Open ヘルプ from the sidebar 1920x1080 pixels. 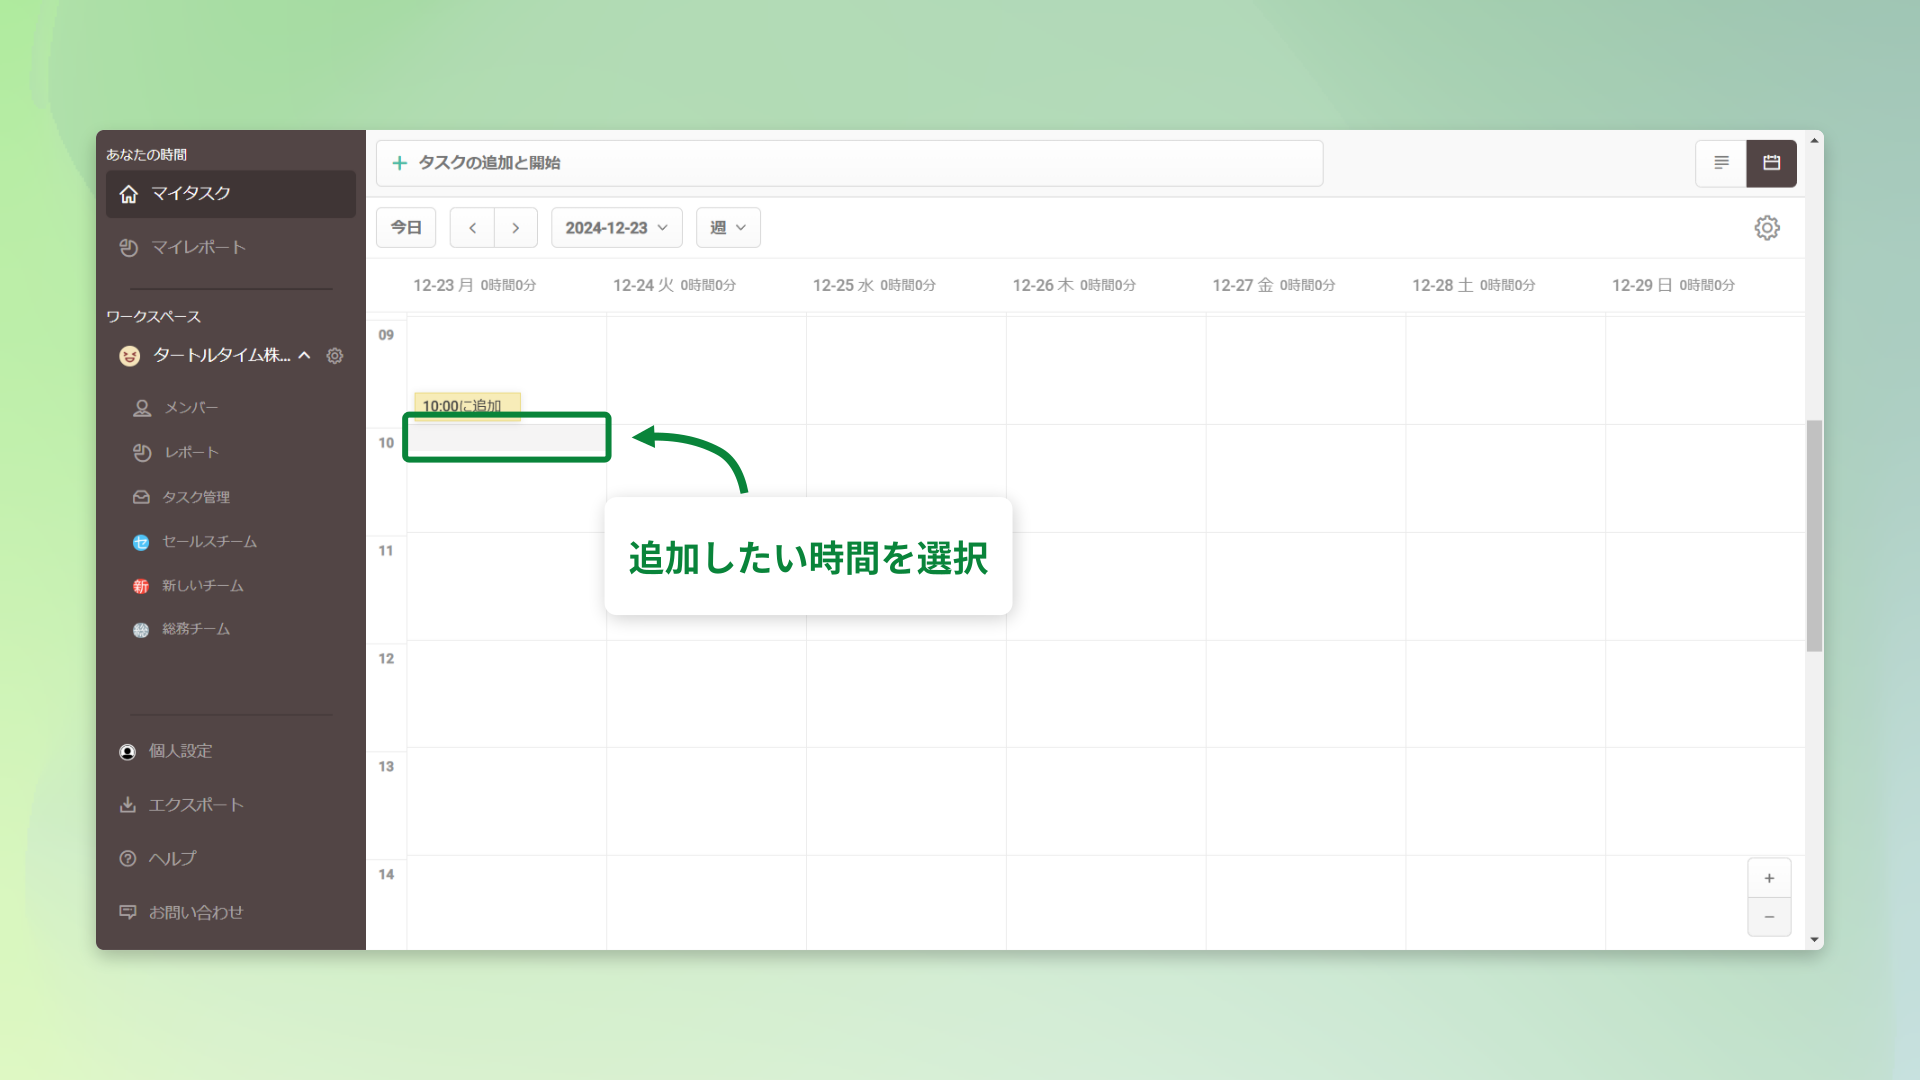tap(172, 858)
